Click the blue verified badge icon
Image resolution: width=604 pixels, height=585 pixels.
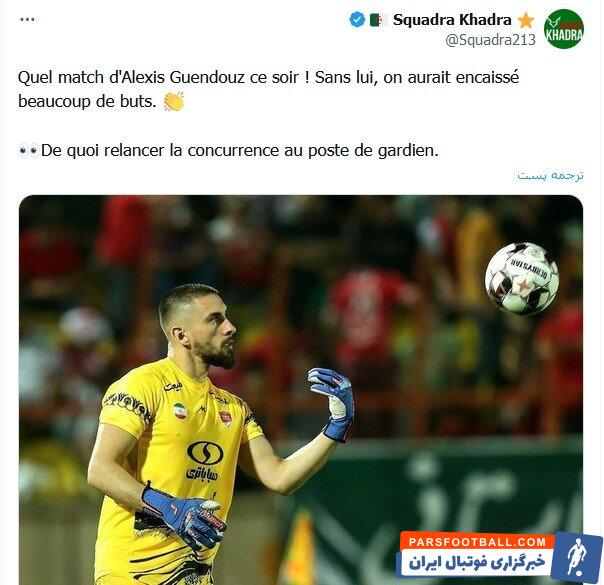(357, 19)
